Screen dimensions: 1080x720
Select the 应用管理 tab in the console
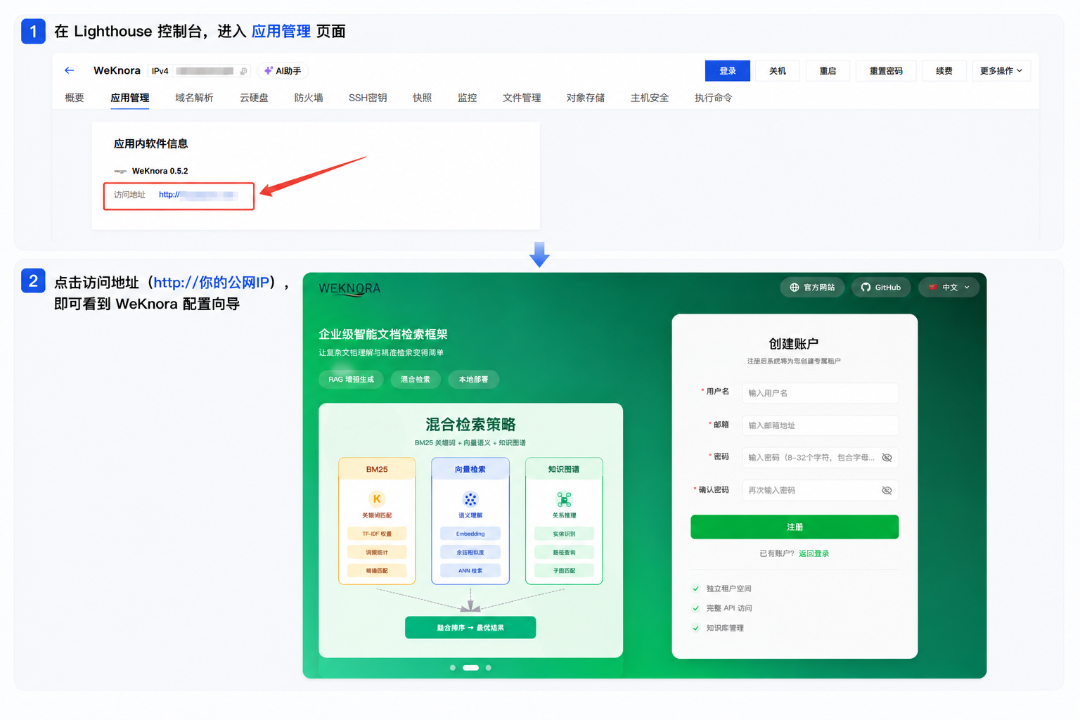129,98
